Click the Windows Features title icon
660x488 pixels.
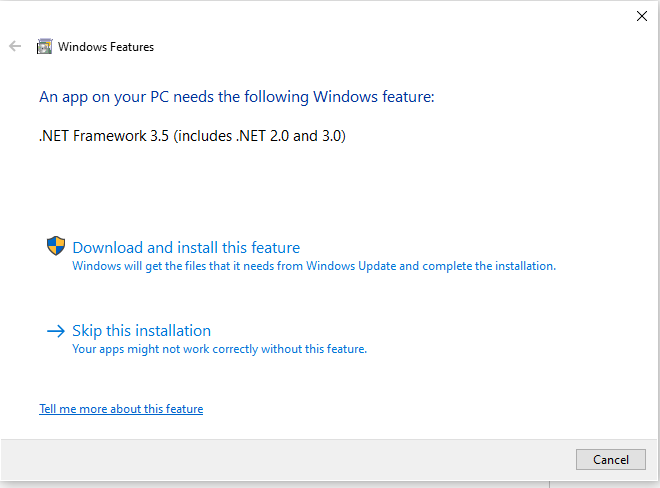(44, 46)
